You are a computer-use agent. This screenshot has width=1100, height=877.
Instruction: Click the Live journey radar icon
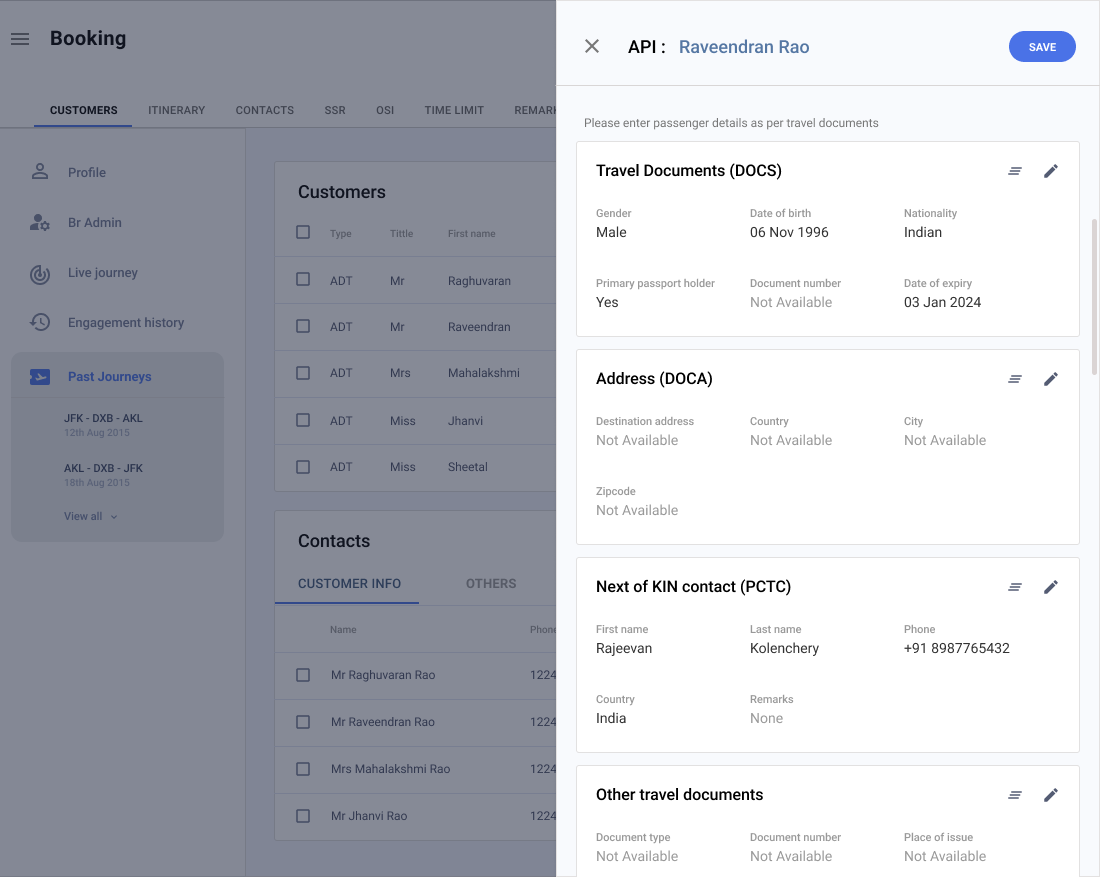click(40, 274)
